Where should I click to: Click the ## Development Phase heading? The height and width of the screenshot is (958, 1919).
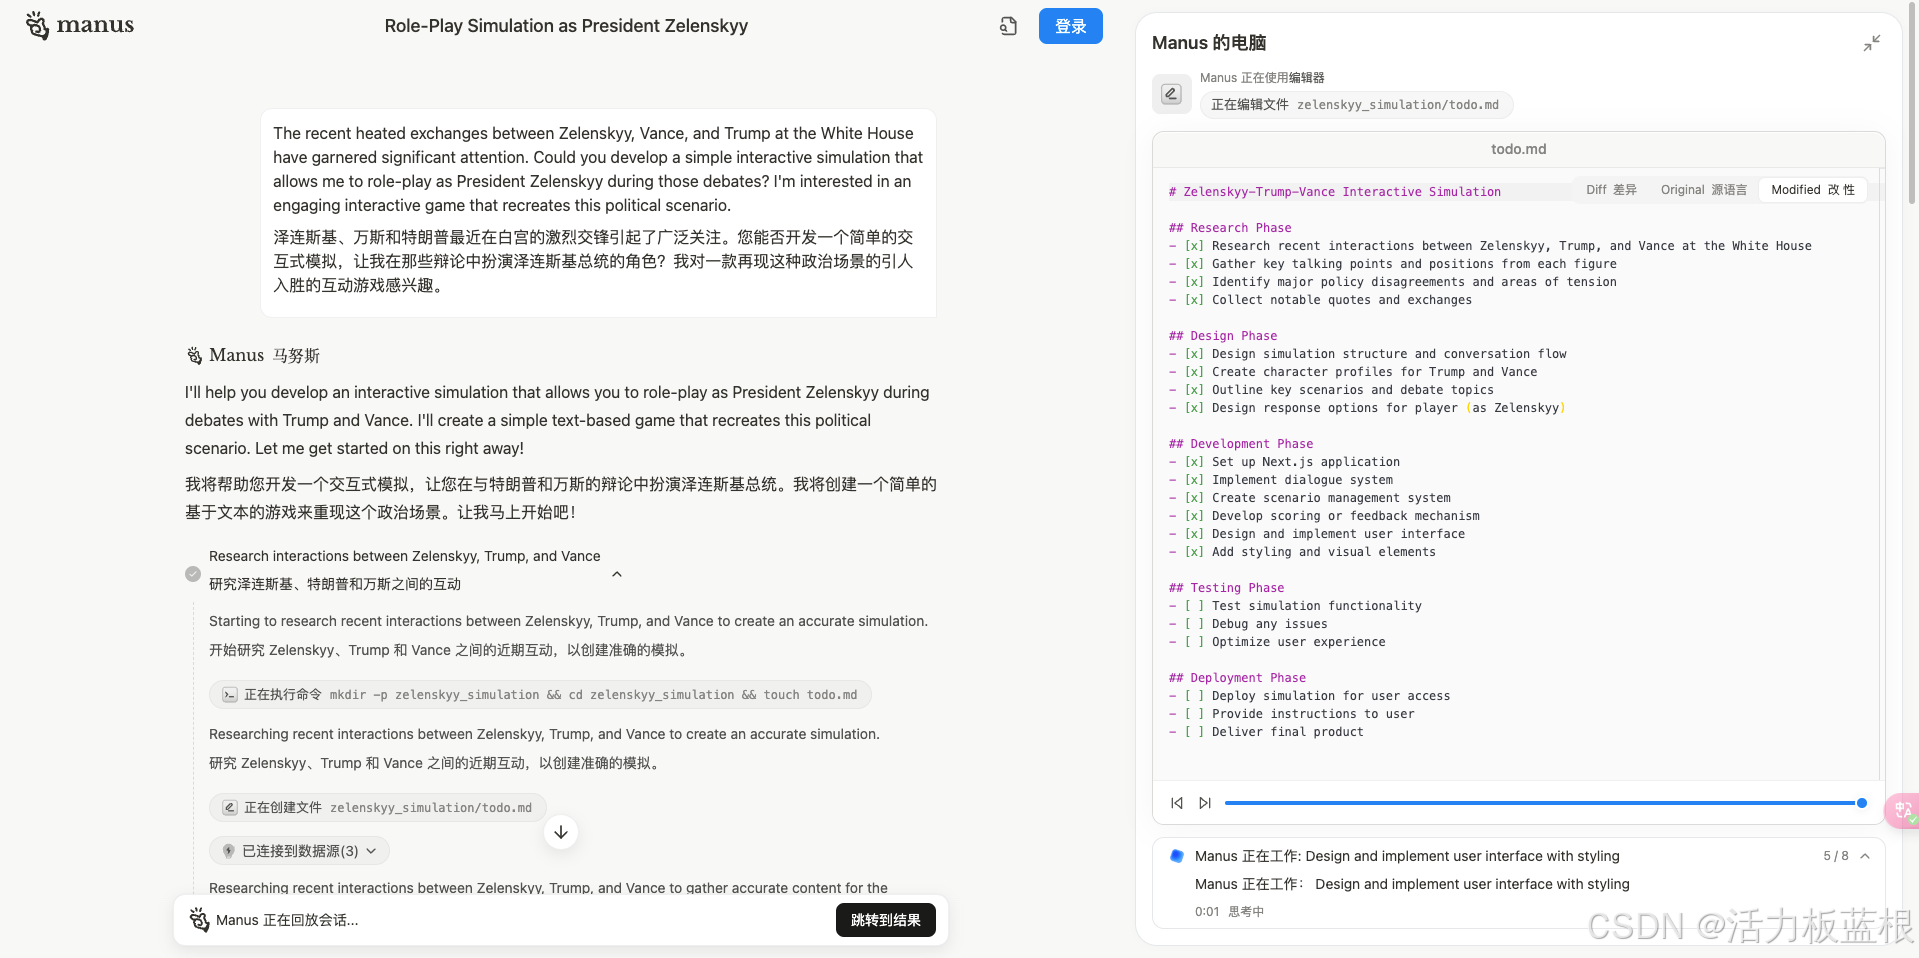(x=1241, y=444)
